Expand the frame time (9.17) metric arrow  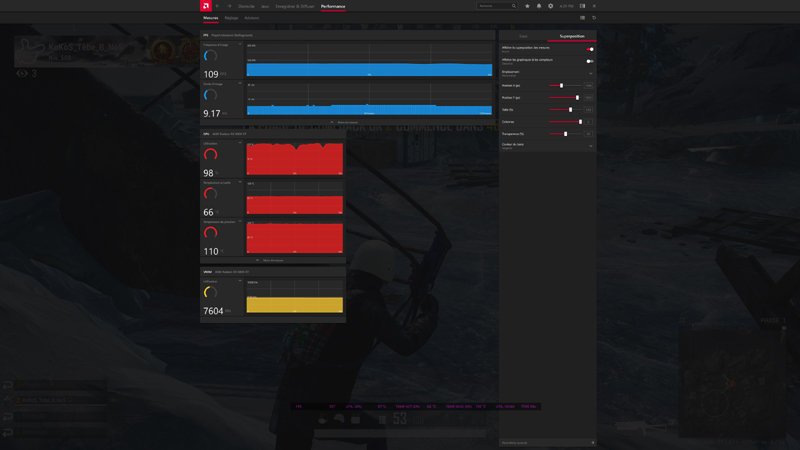point(240,84)
